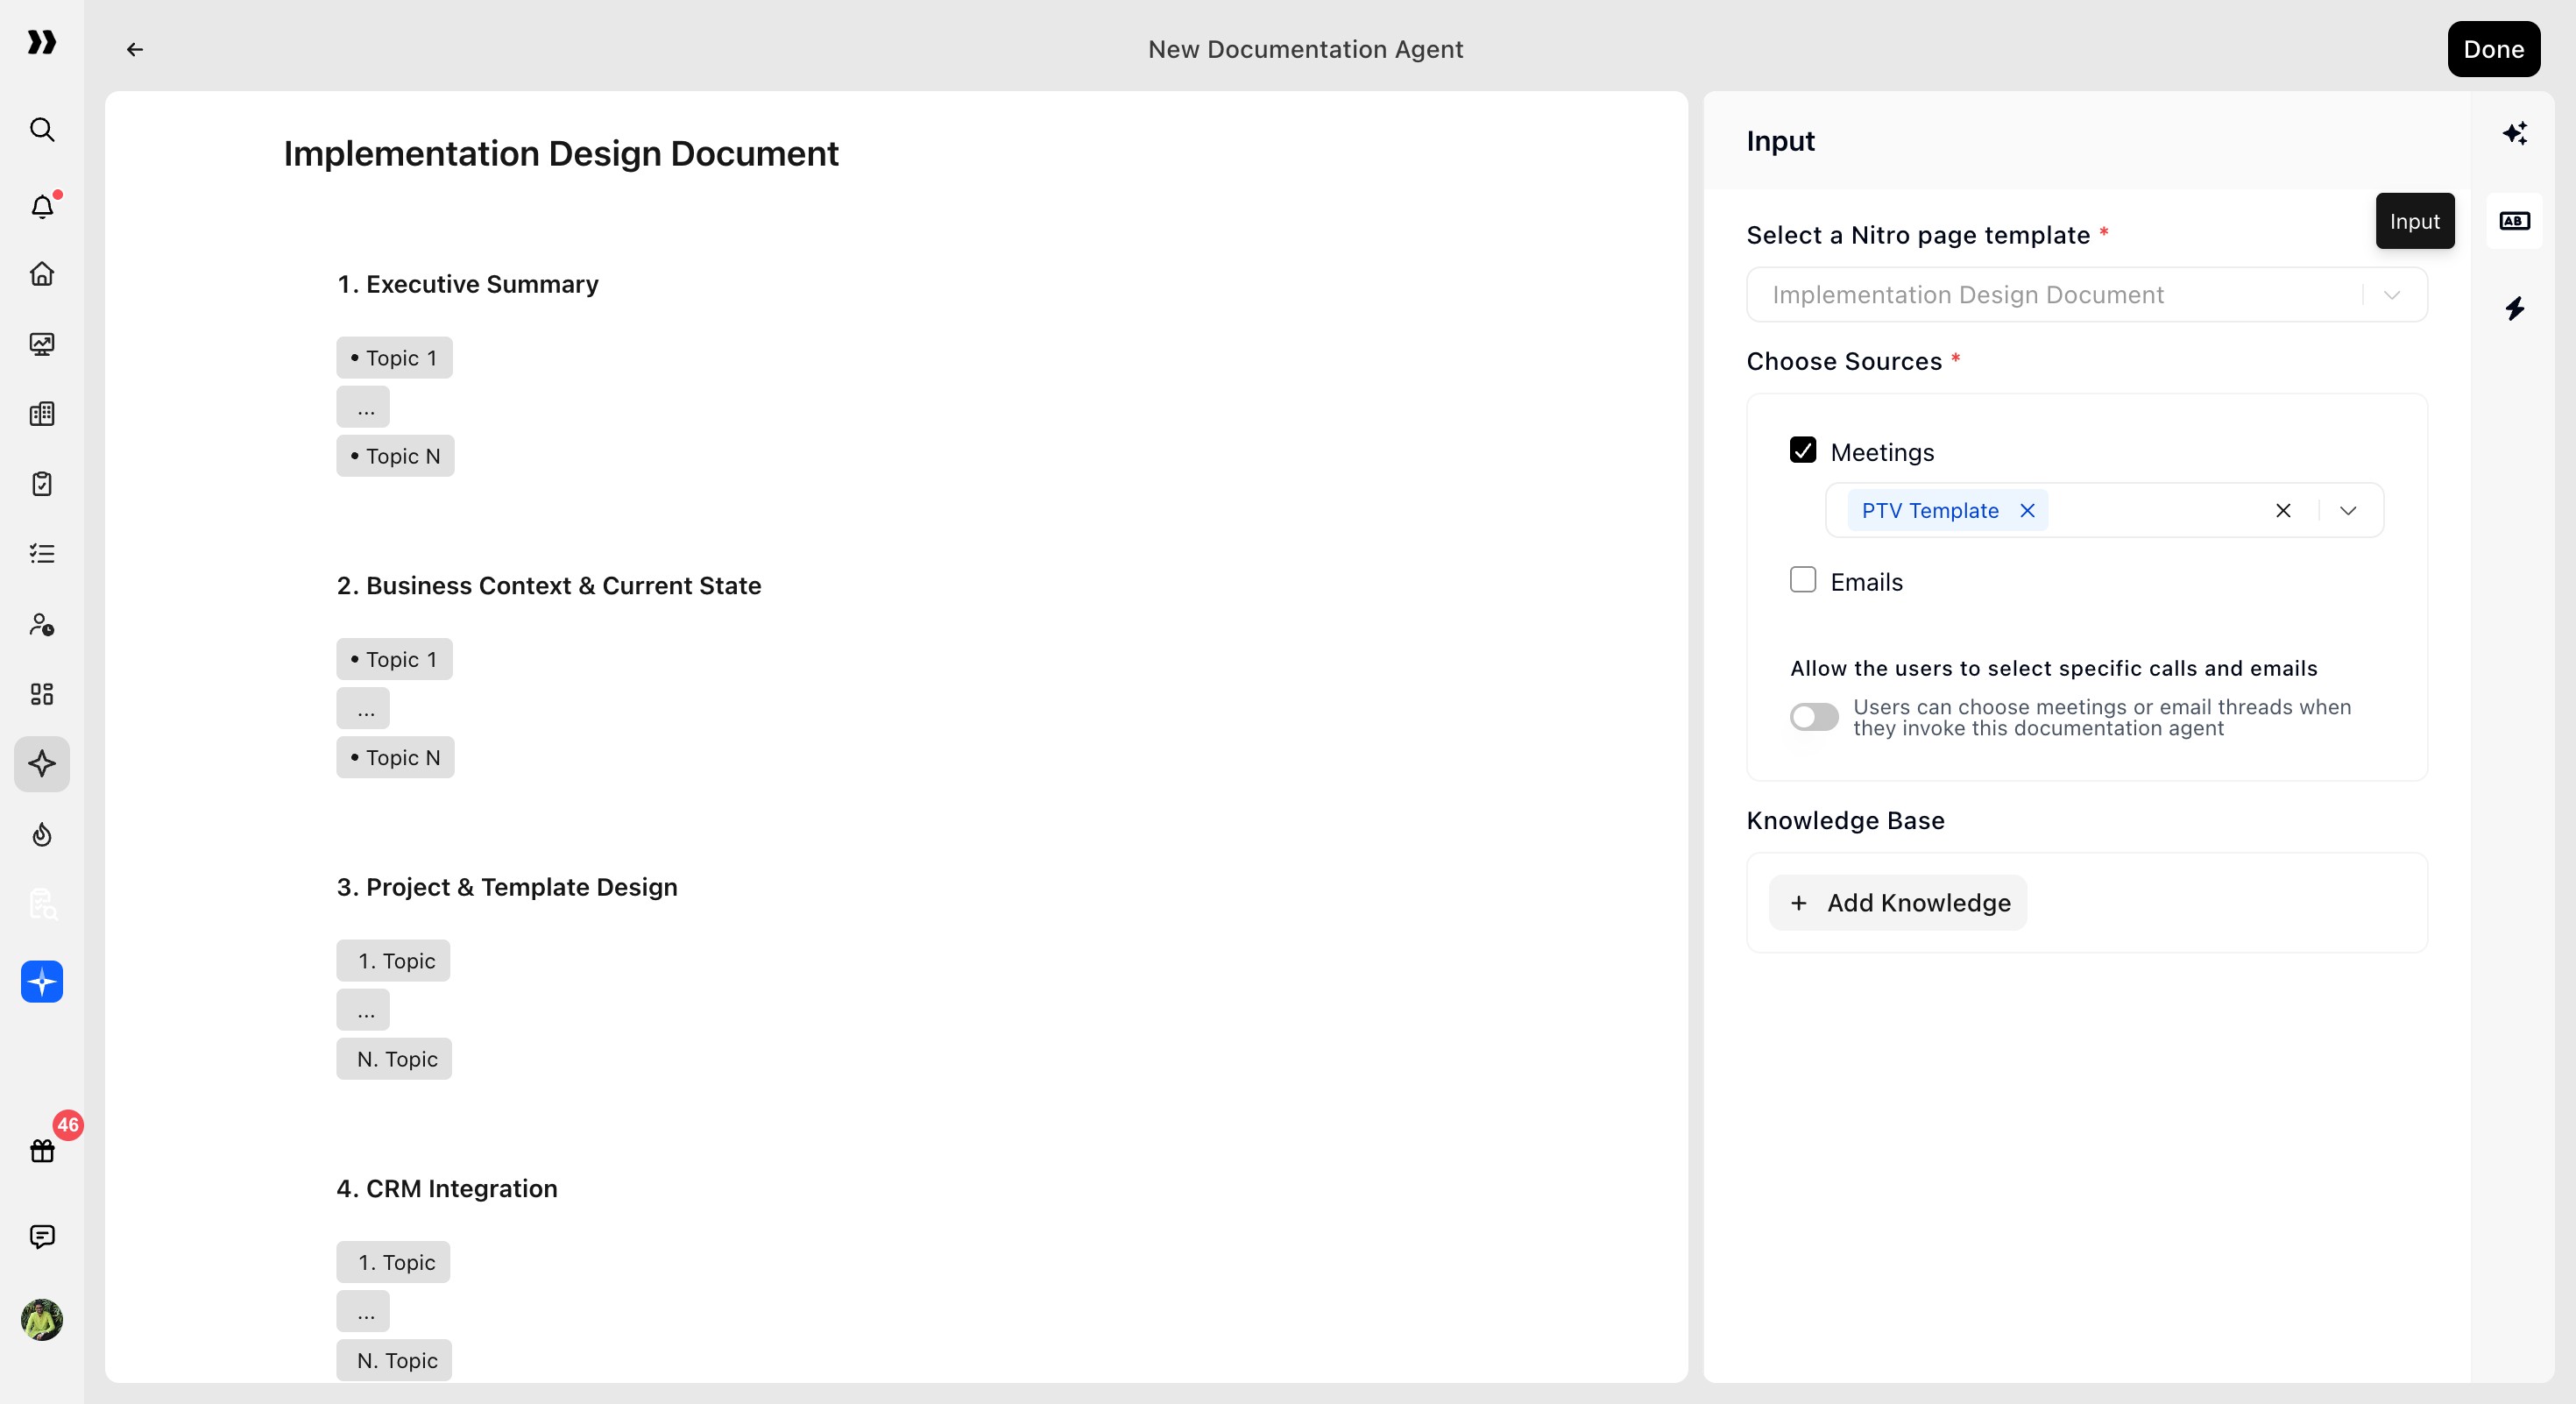This screenshot has width=2576, height=1404.
Task: Open the analytics chart monitor icon
Action: 42,344
